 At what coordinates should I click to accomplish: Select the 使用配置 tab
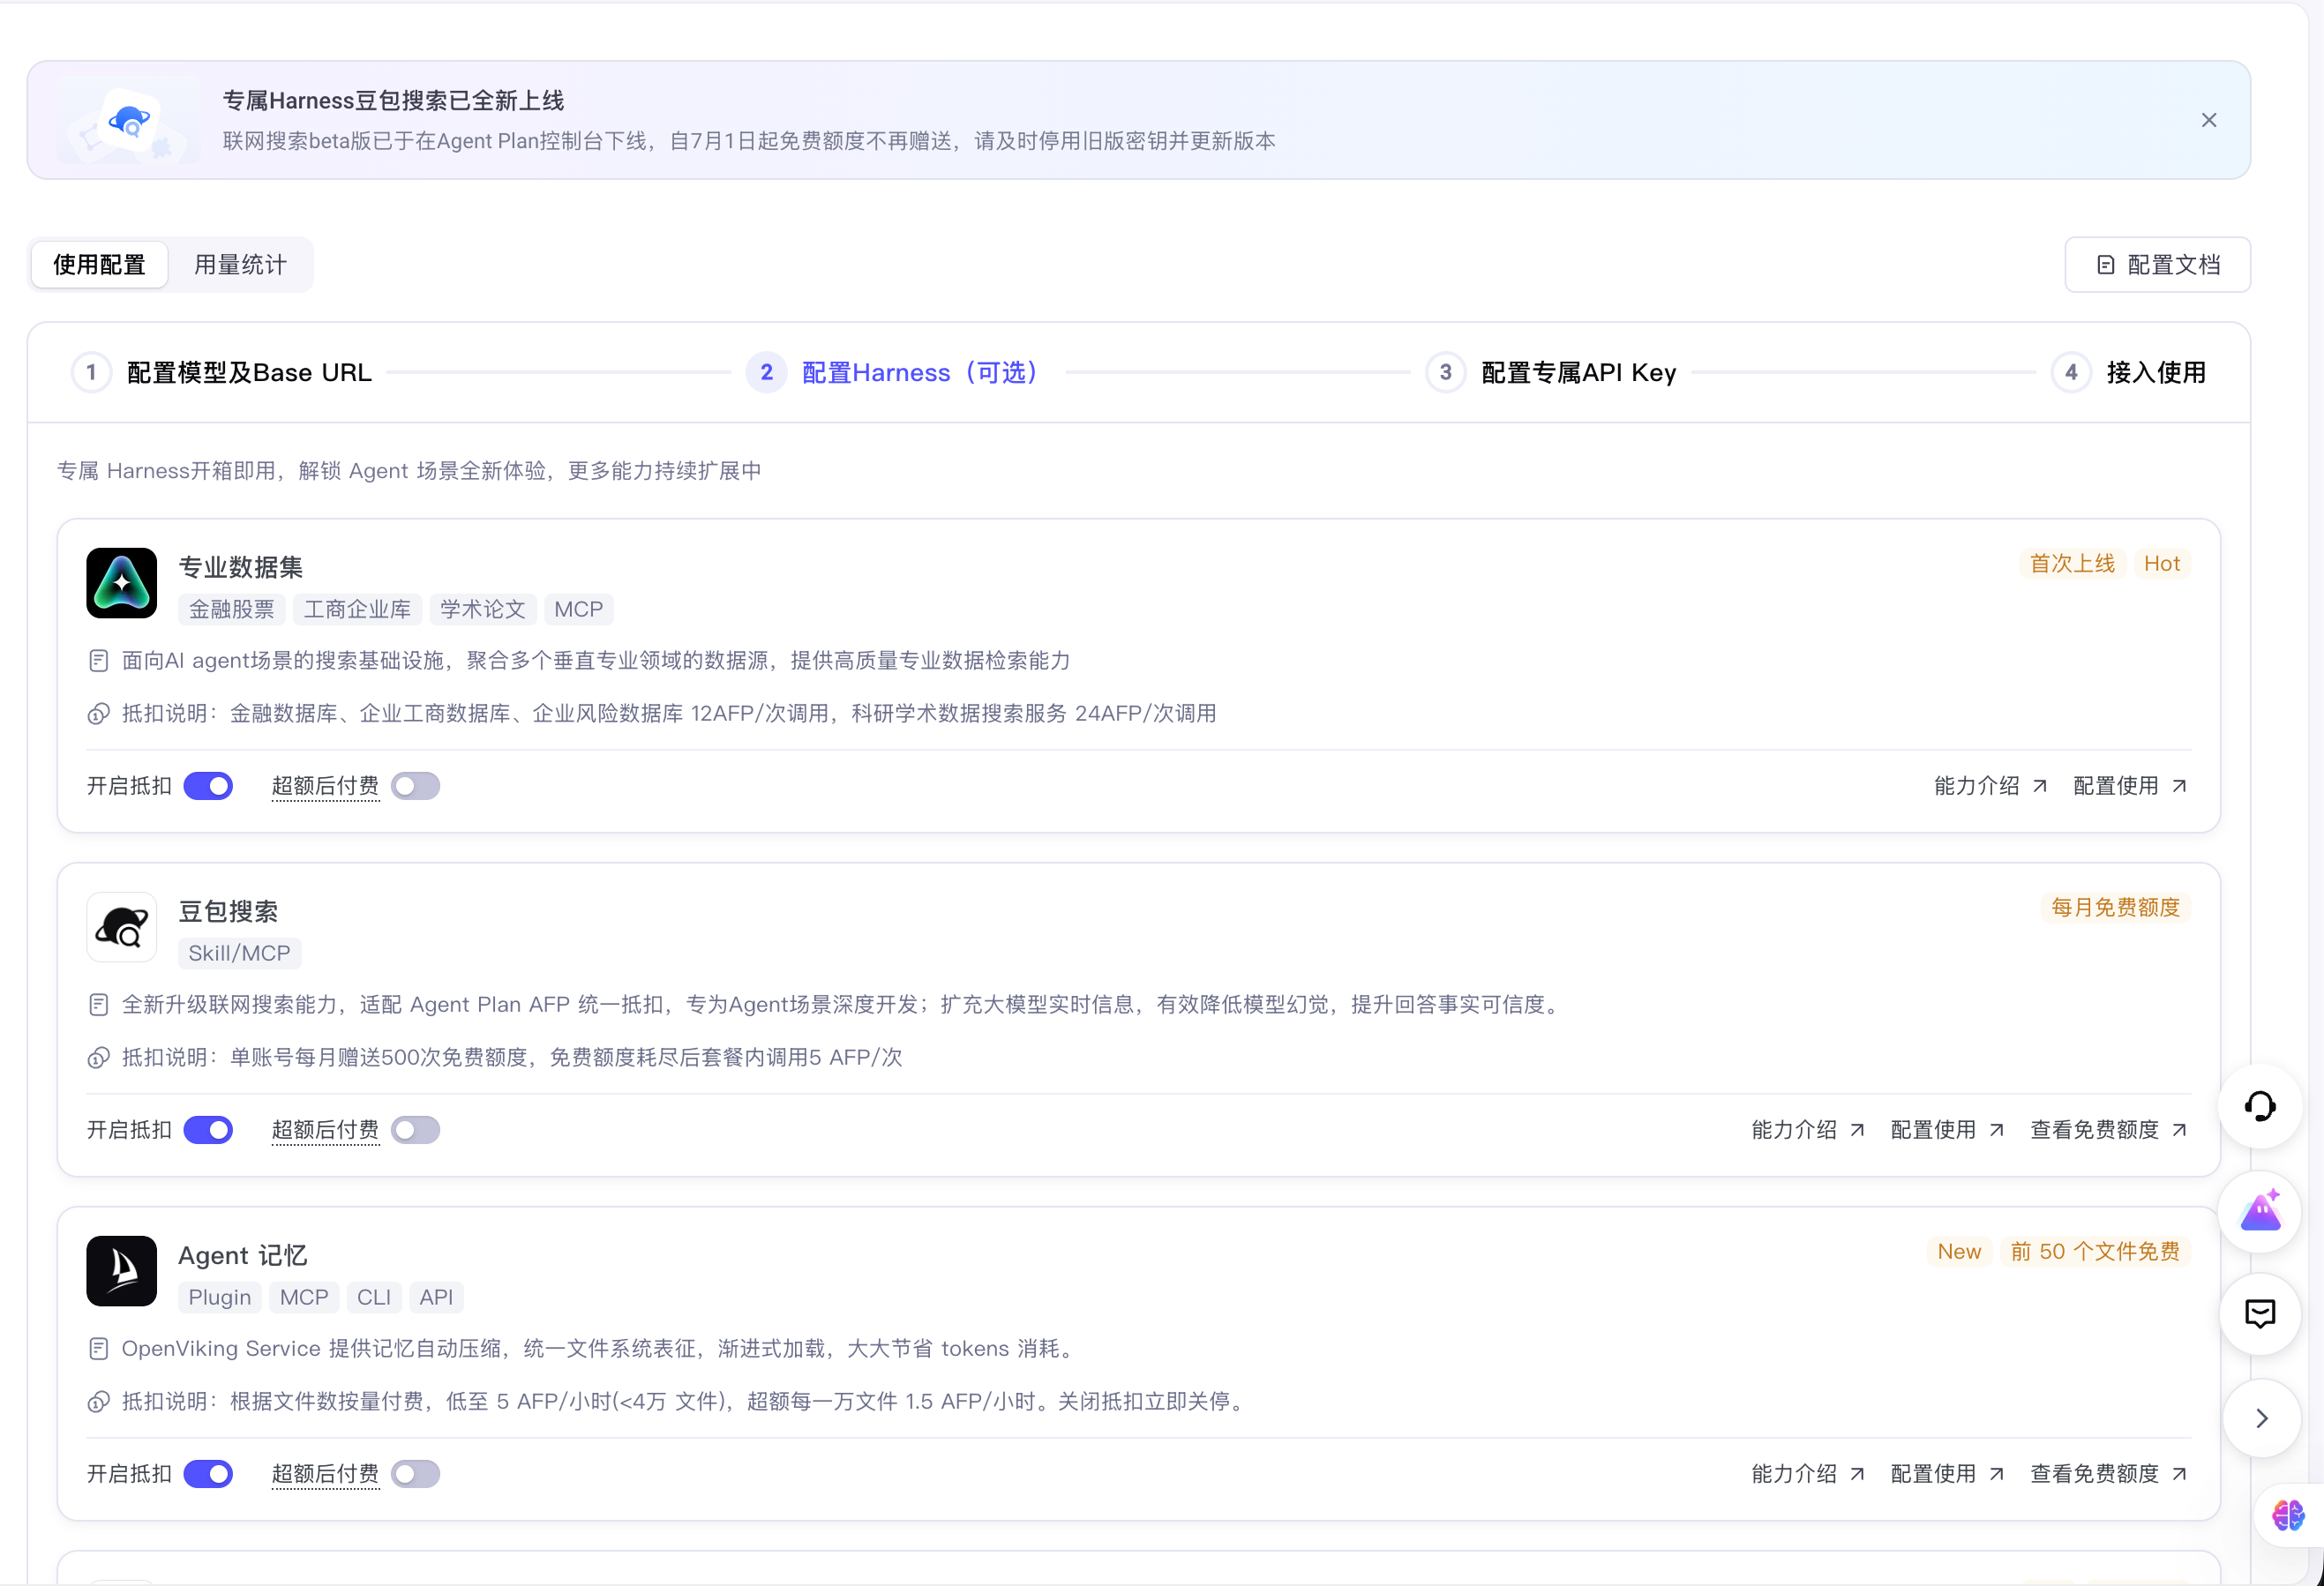point(99,264)
